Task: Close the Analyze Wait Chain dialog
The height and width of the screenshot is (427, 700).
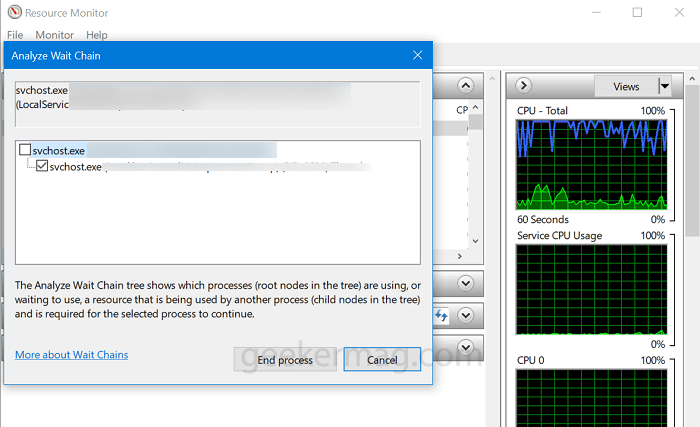Action: tap(417, 55)
